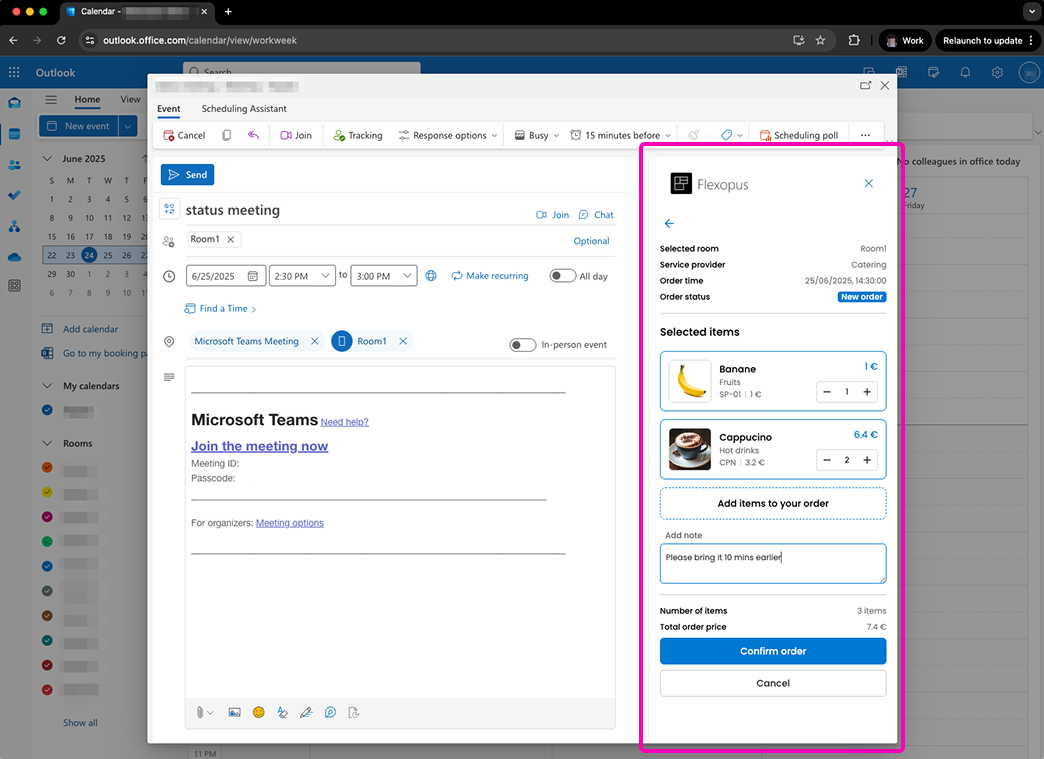The image size is (1044, 759).
Task: Click the Chat link beside the title
Action: 596,214
